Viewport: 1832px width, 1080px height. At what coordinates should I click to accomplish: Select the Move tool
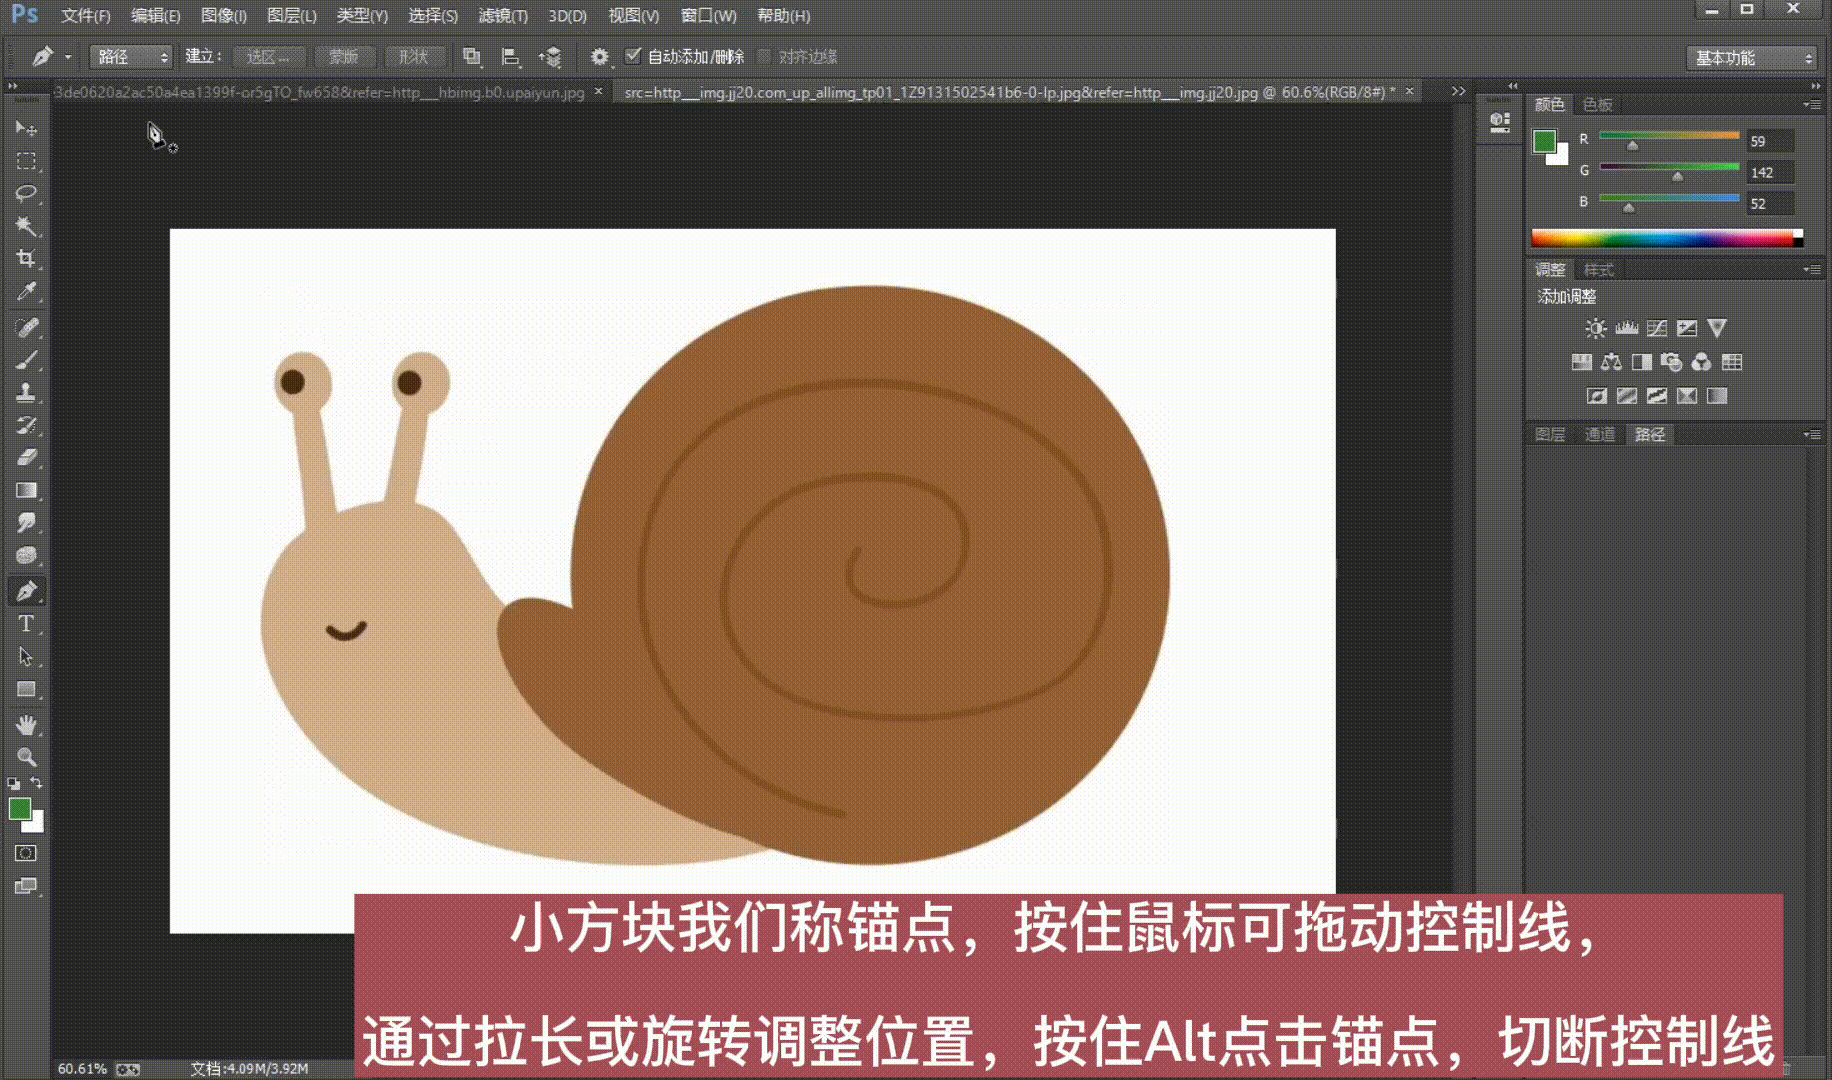(26, 128)
